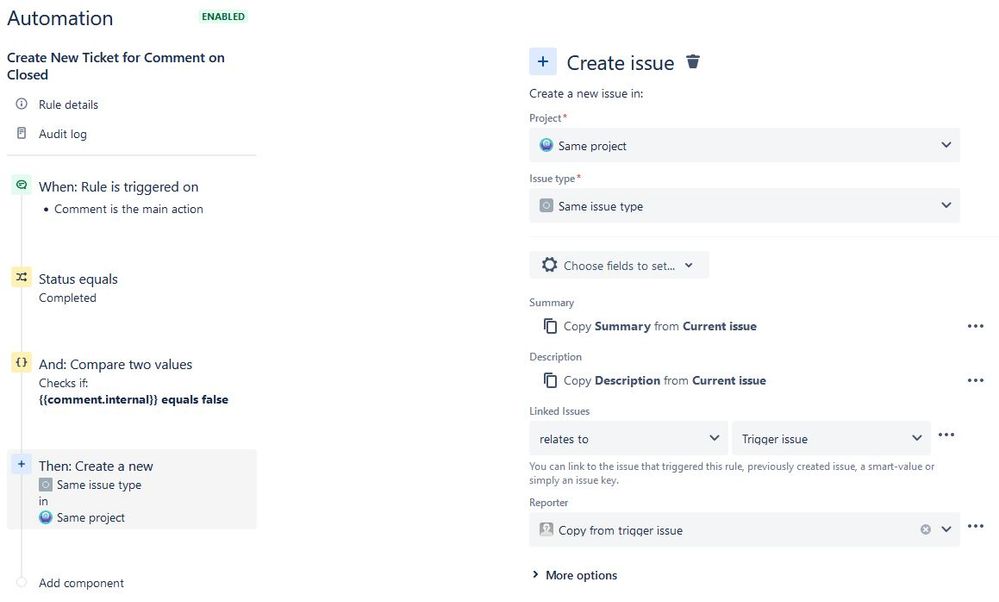
Task: Click the yellow Status equals condition icon
Action: tap(22, 277)
